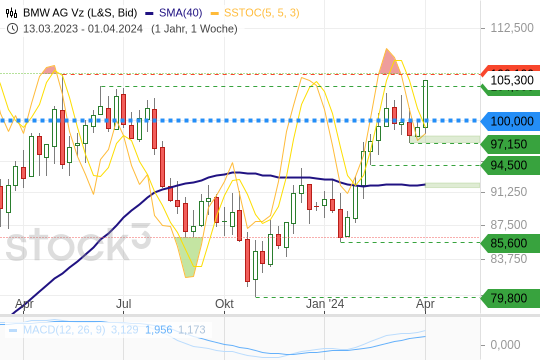
Task: Click the current price 105,300 label
Action: 511,80
